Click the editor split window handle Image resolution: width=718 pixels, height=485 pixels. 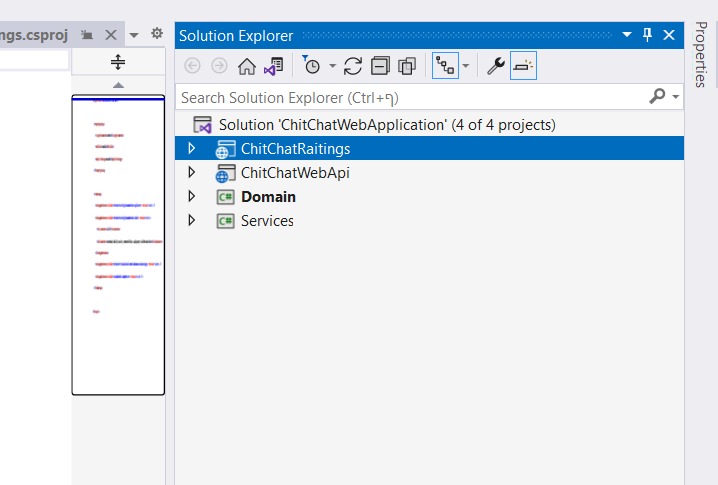click(118, 62)
